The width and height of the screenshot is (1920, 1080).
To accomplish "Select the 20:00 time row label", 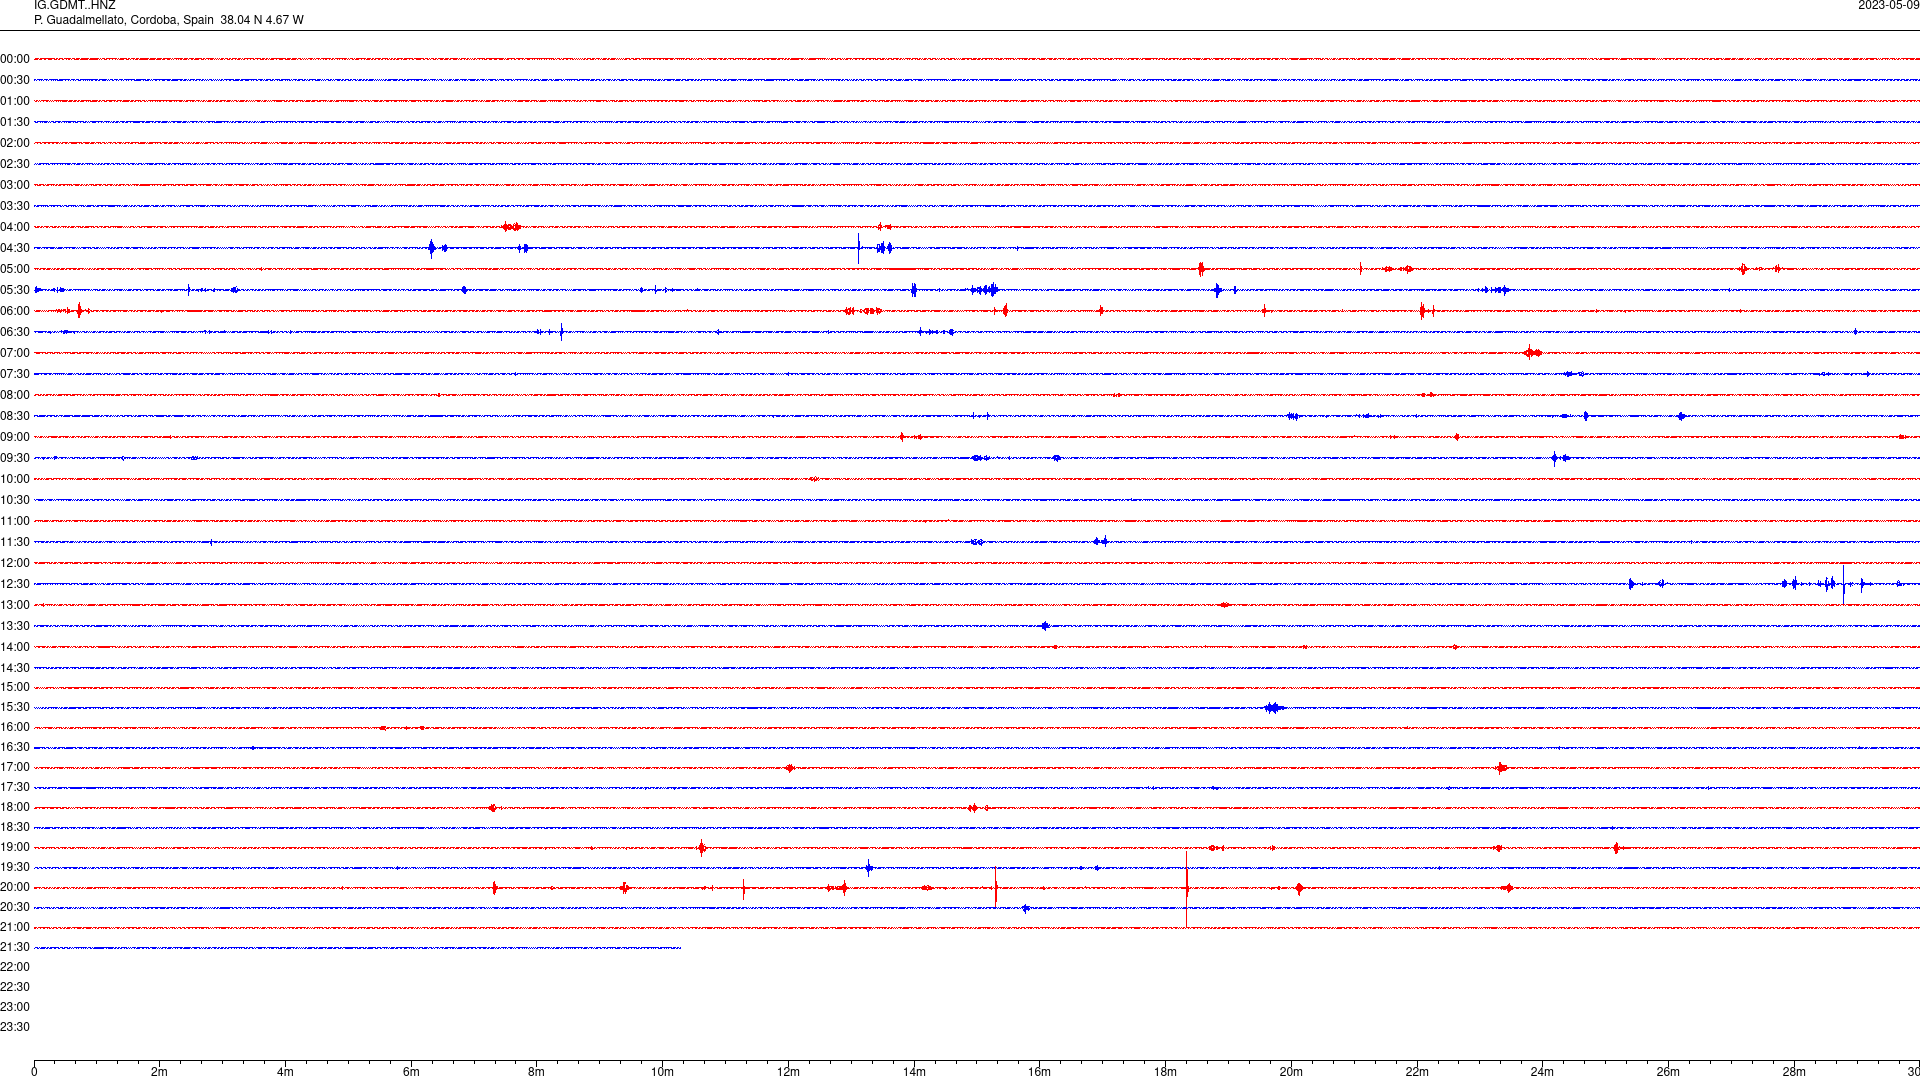I will tap(15, 887).
